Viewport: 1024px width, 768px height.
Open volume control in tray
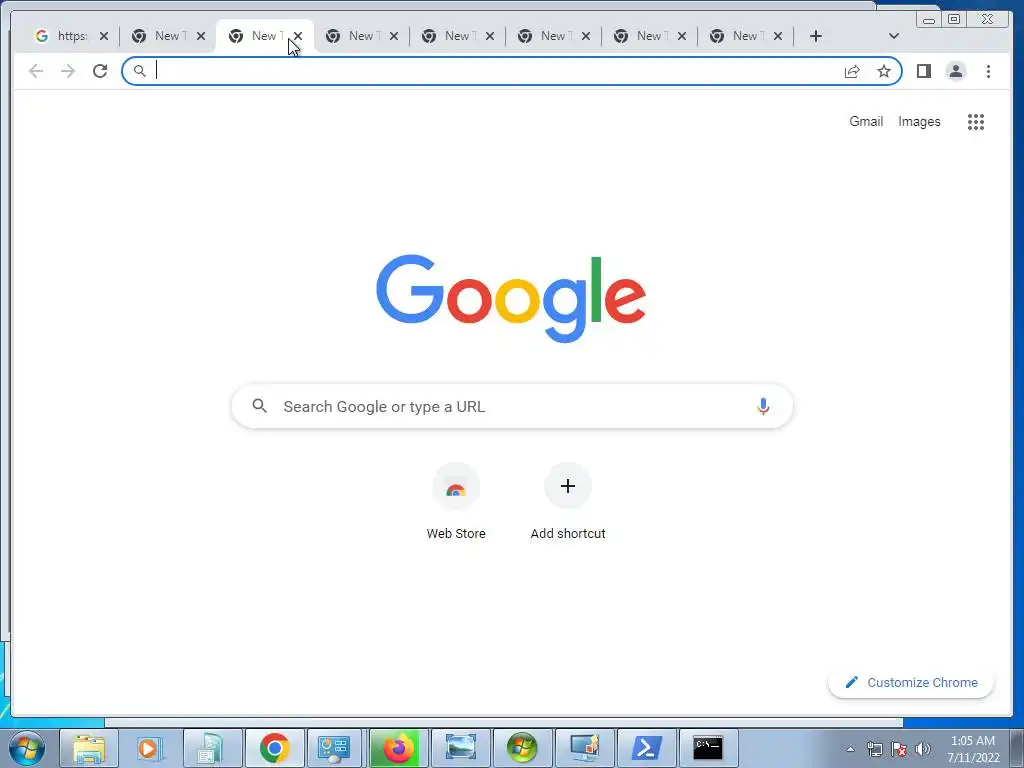923,749
